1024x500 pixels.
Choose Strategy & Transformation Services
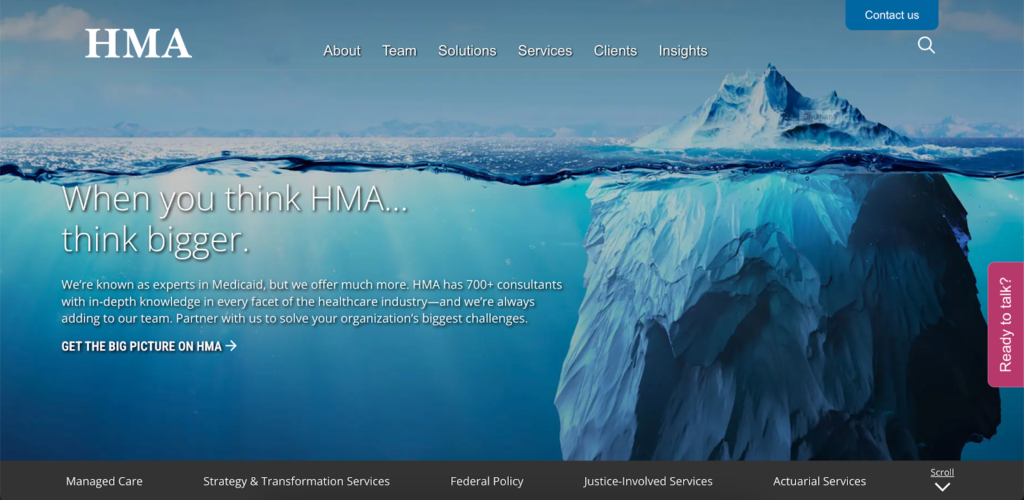[x=296, y=482]
